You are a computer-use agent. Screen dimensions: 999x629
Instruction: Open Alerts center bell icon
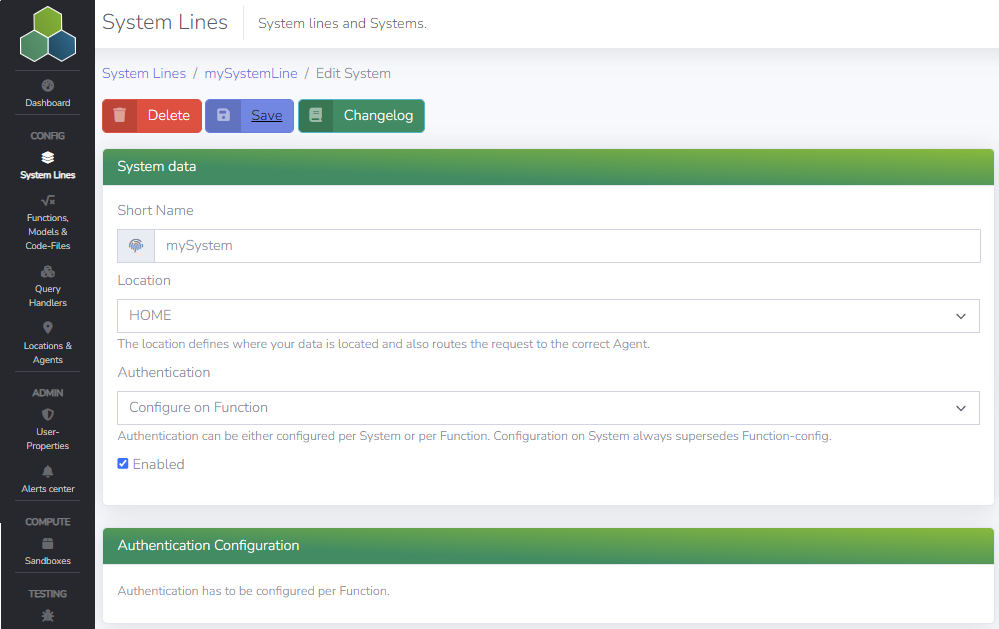[x=48, y=472]
